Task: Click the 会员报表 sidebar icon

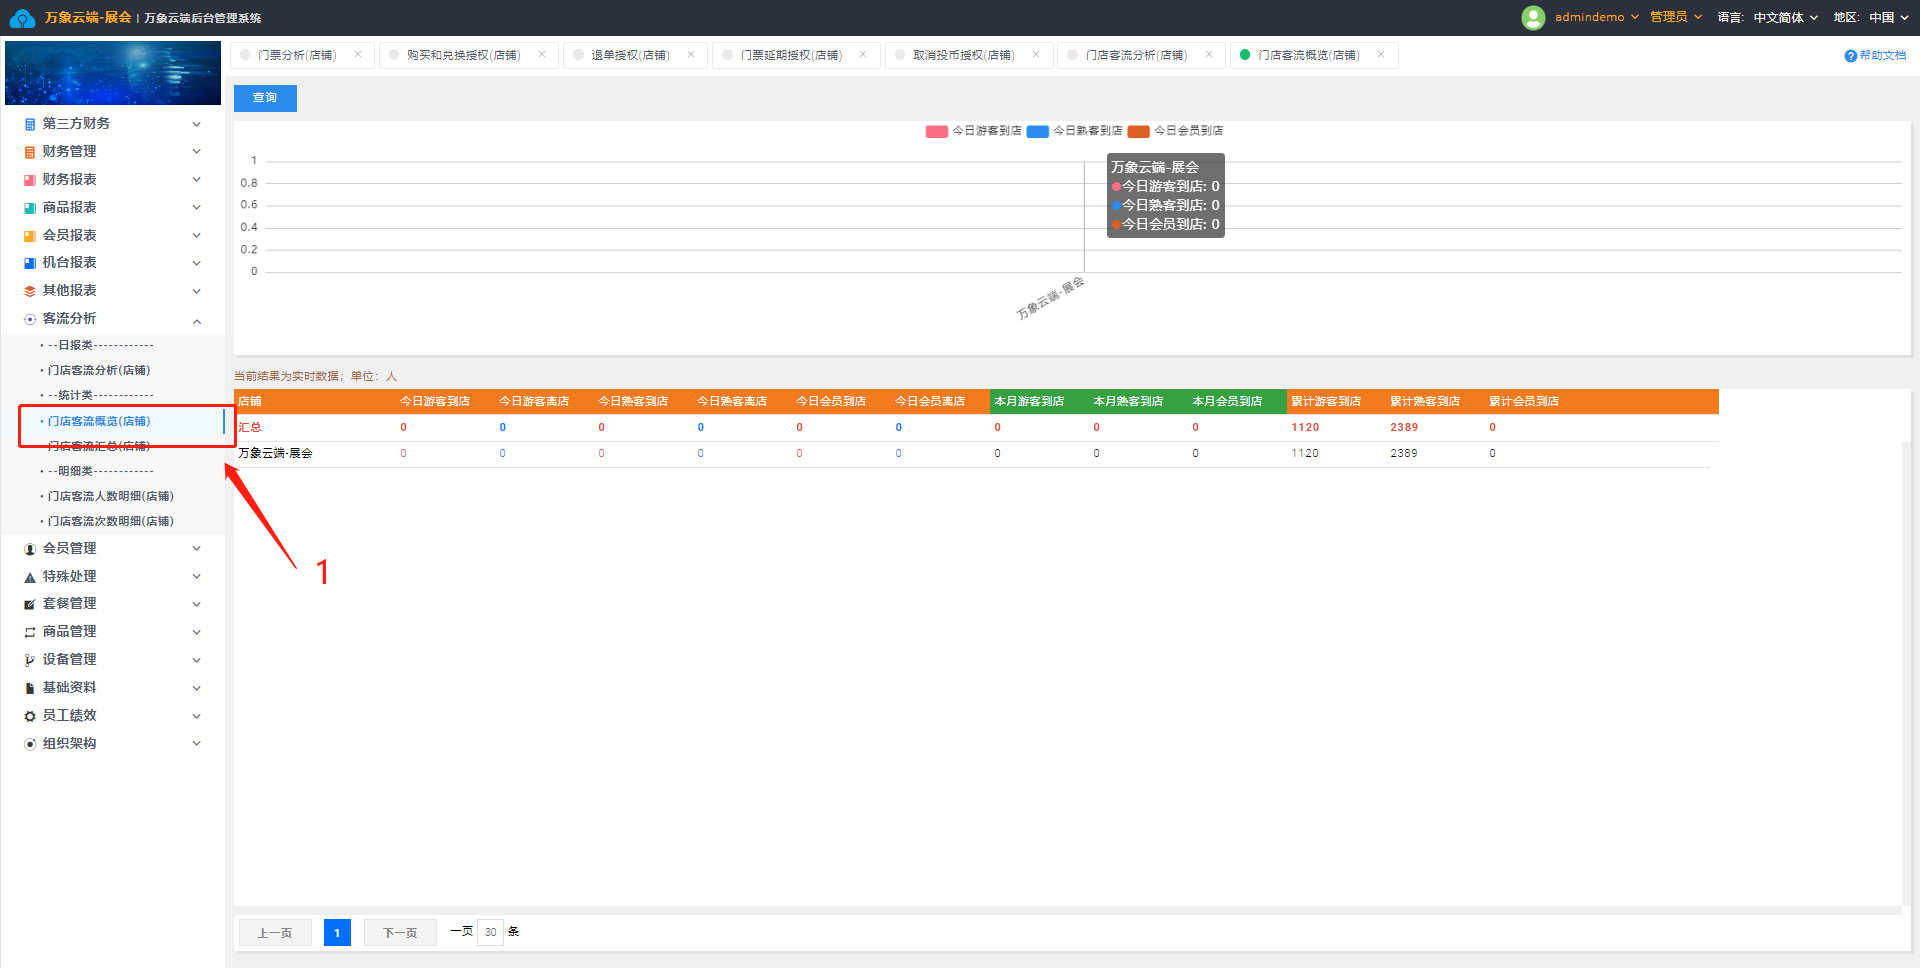Action: [30, 236]
